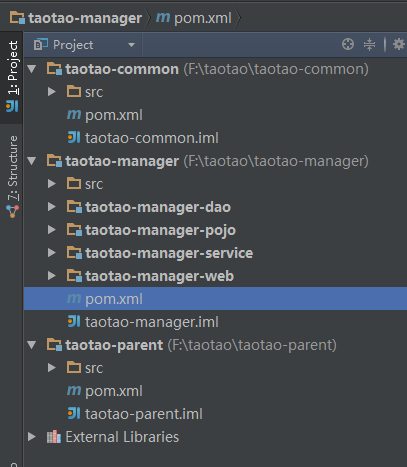Collapse the taotao-common module node
This screenshot has width=407, height=467.
[32, 69]
